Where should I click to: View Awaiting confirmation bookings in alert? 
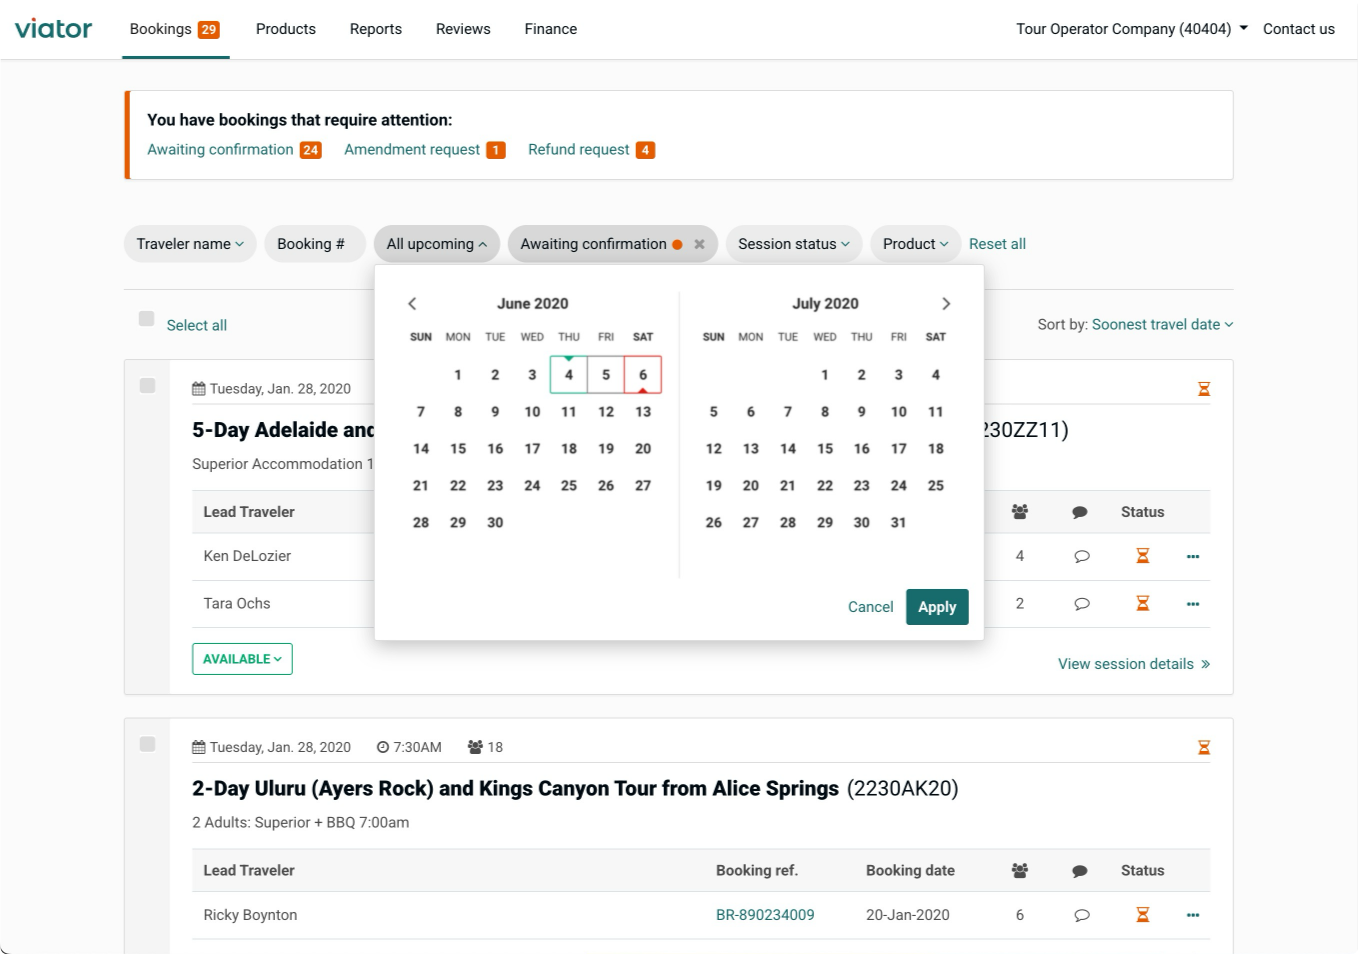[x=234, y=150]
